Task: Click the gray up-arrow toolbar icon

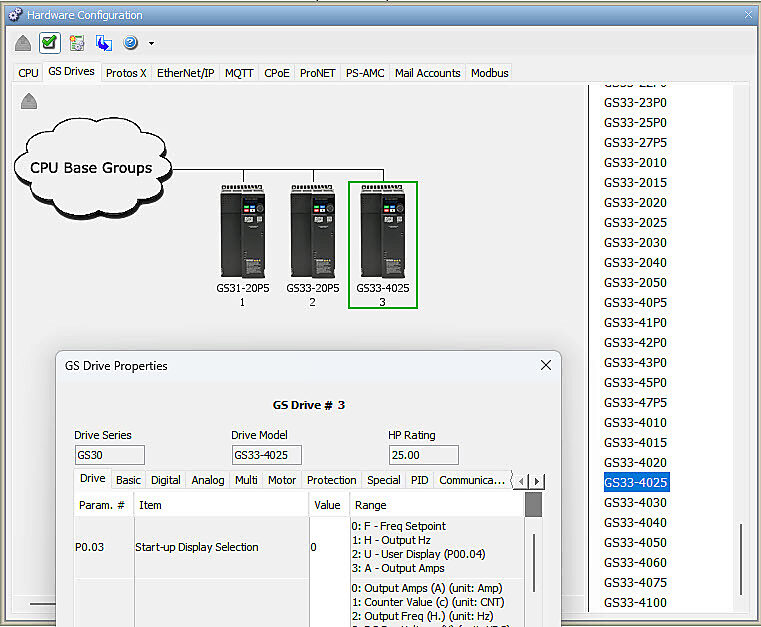Action: coord(23,43)
